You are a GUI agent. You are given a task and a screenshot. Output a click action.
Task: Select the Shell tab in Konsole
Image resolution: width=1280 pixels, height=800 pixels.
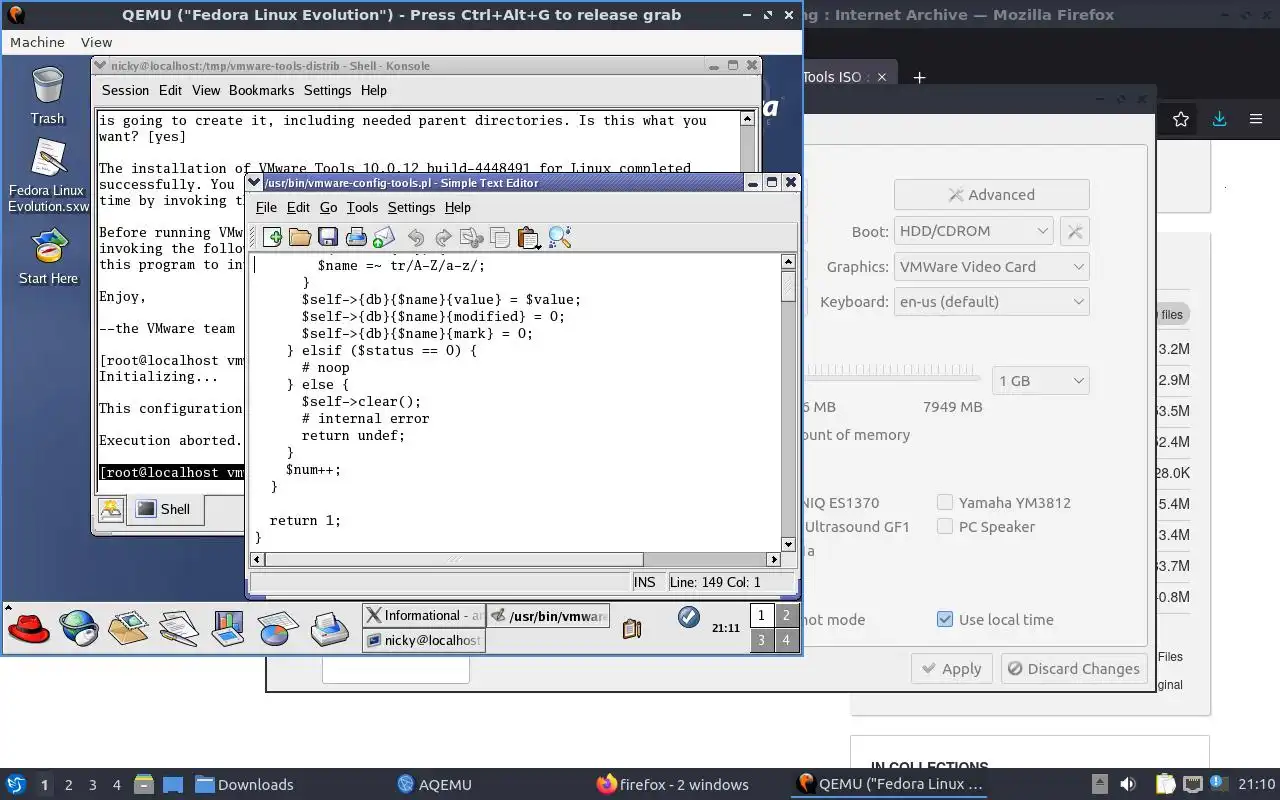click(165, 509)
